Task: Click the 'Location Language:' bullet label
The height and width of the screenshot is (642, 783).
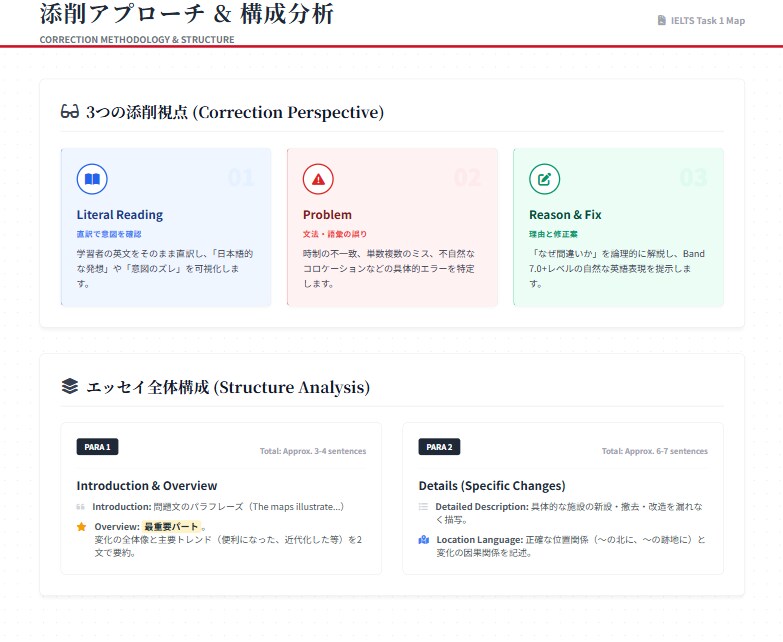Action: [480, 540]
